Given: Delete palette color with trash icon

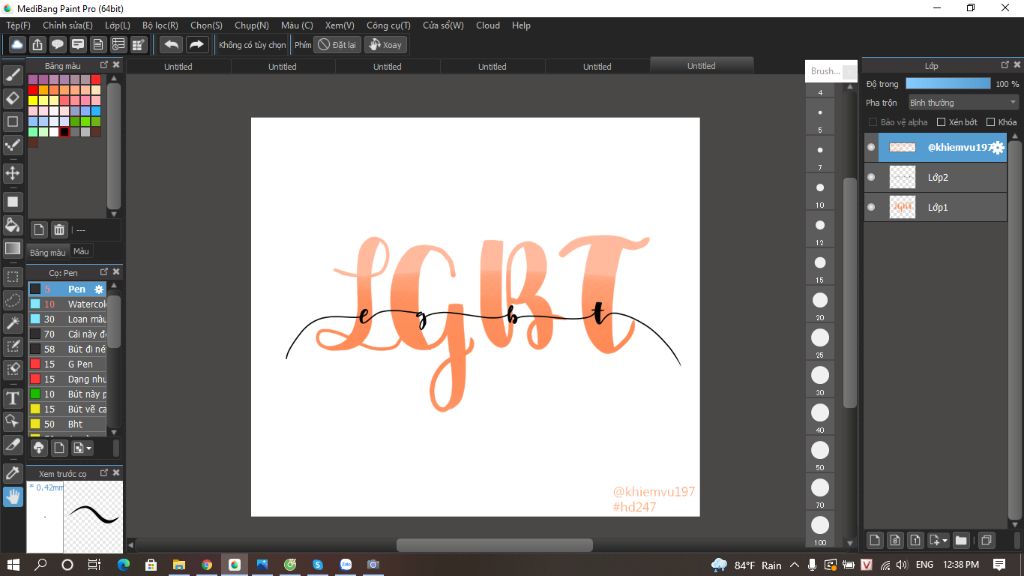Looking at the screenshot, I should 59,230.
